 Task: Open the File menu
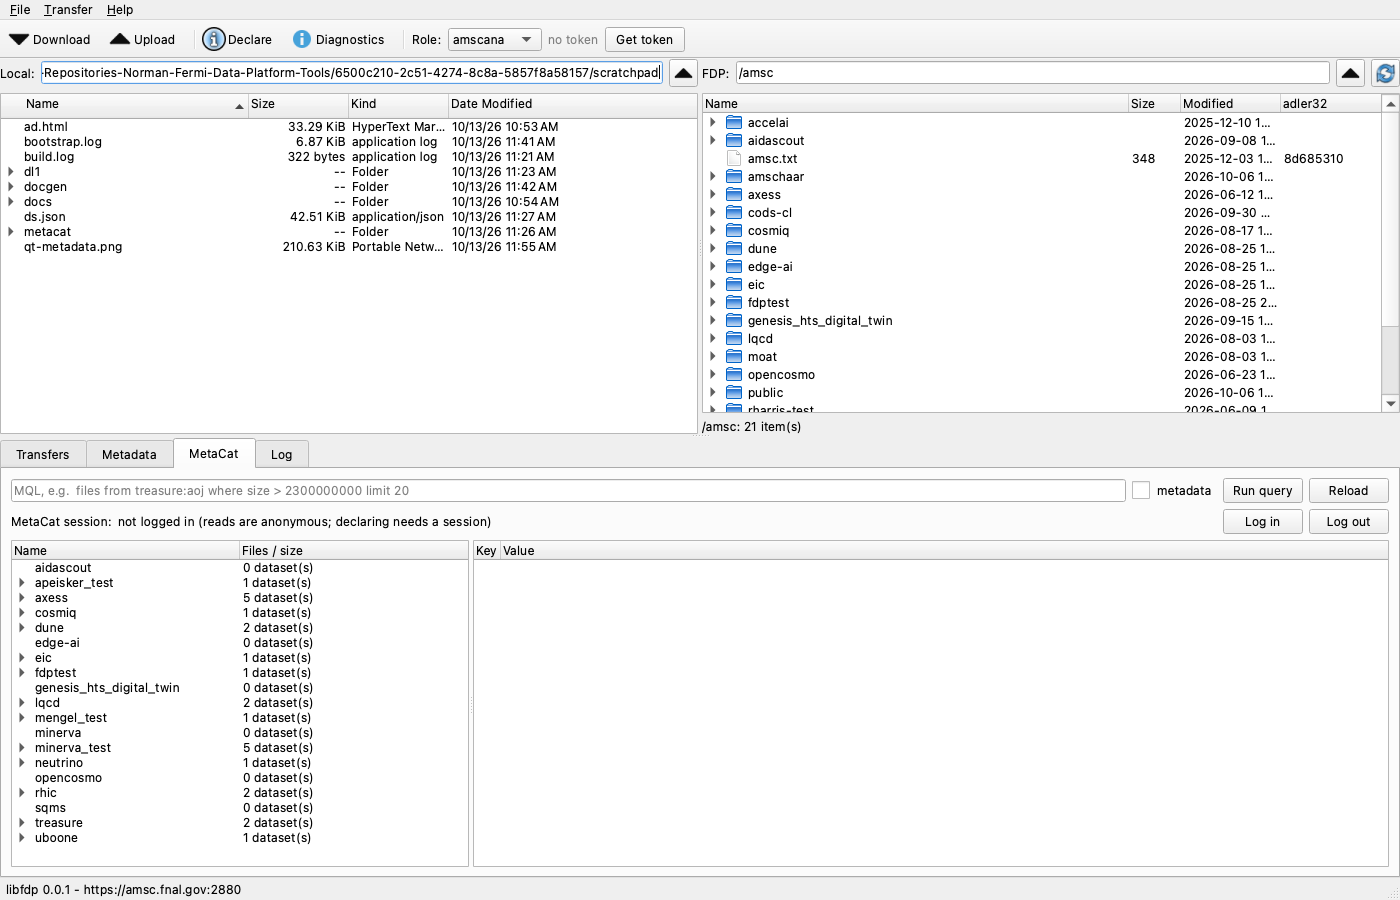pos(20,10)
